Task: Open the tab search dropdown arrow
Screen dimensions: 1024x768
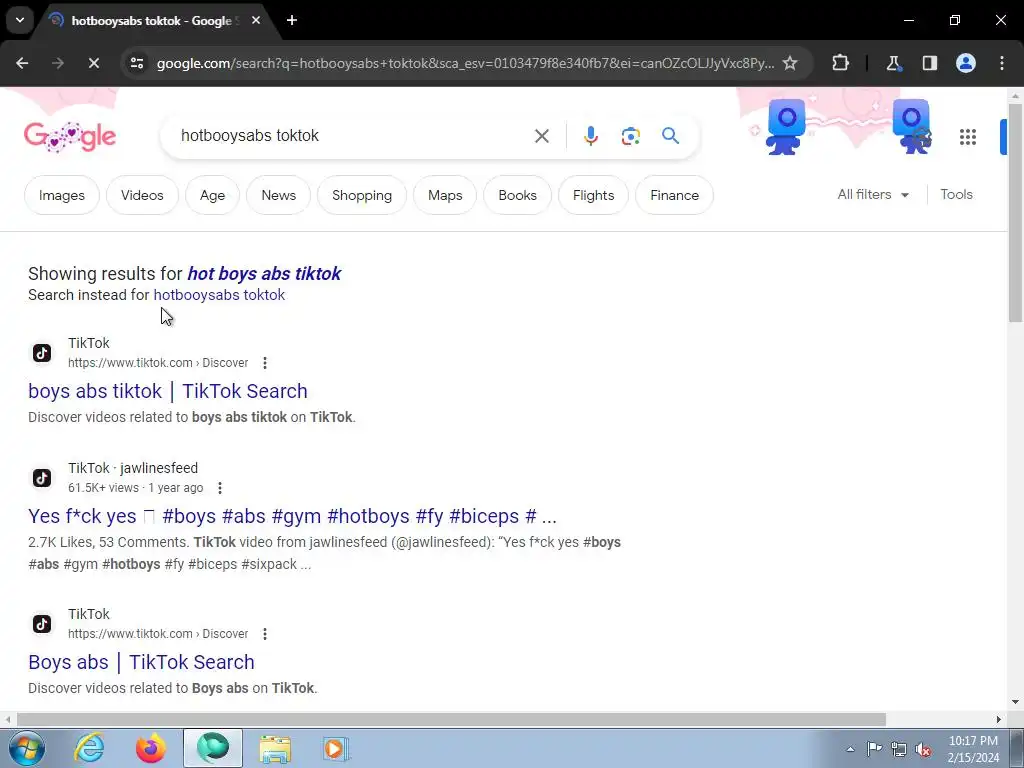Action: (20, 20)
